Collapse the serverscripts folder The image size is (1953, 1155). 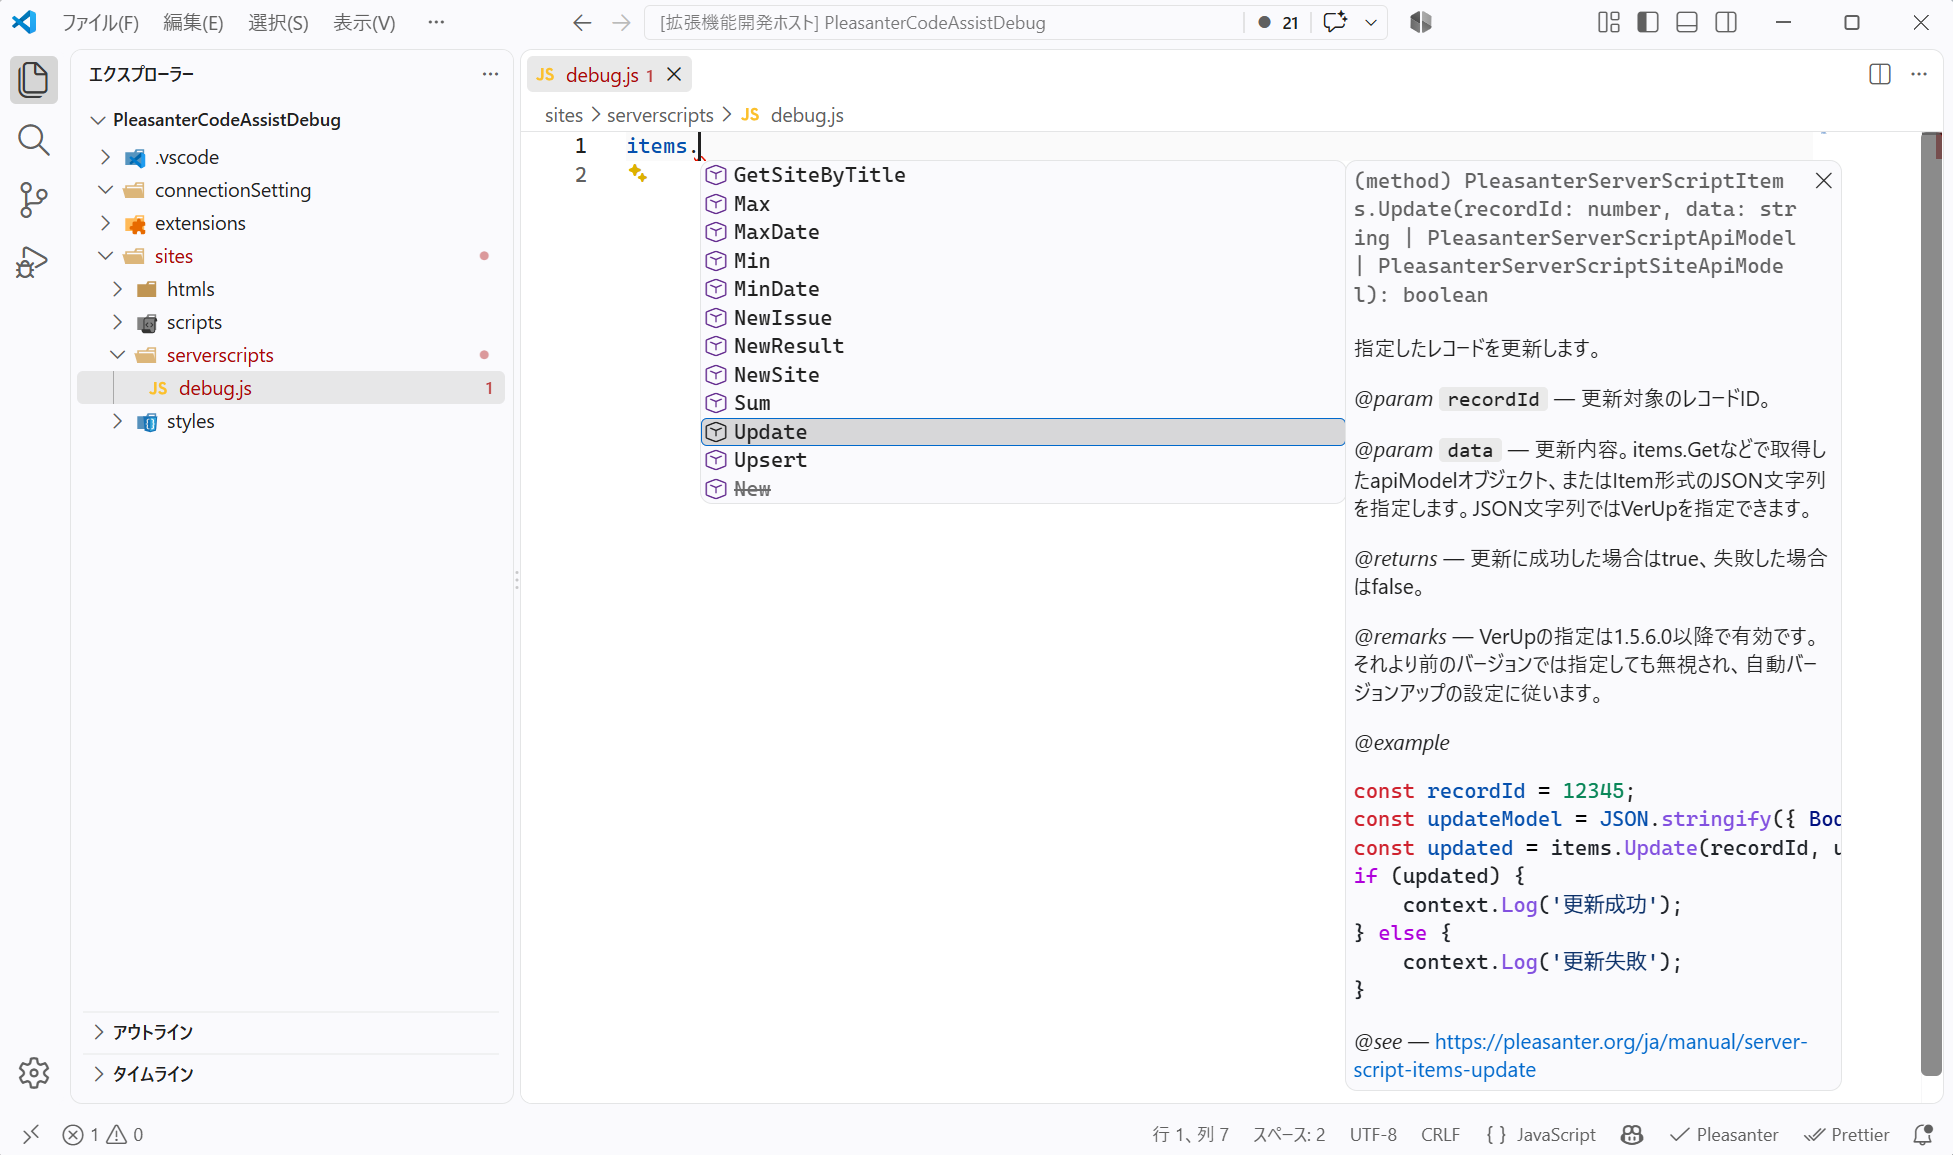(118, 355)
